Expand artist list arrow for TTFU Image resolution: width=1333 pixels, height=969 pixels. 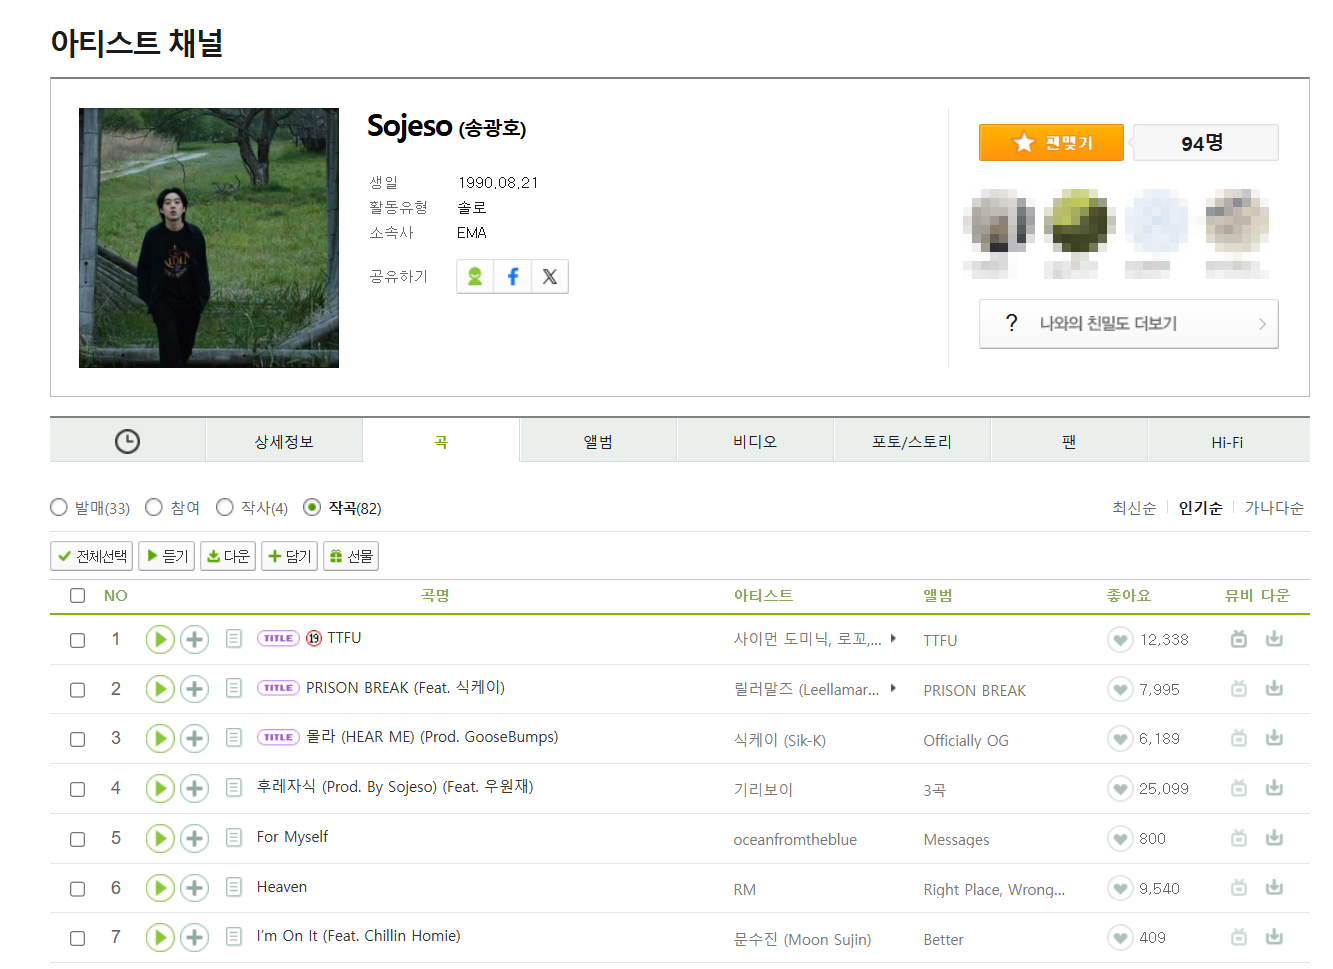click(893, 638)
